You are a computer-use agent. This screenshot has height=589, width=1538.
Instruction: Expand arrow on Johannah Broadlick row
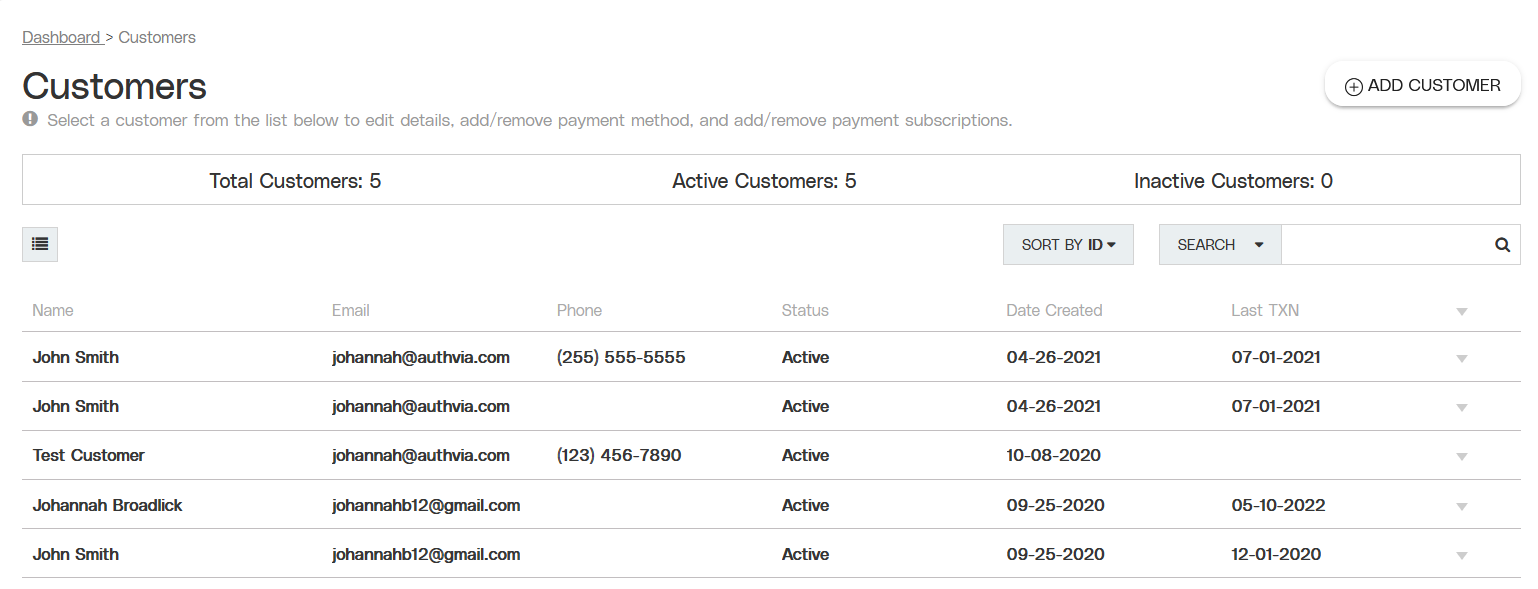click(1462, 506)
